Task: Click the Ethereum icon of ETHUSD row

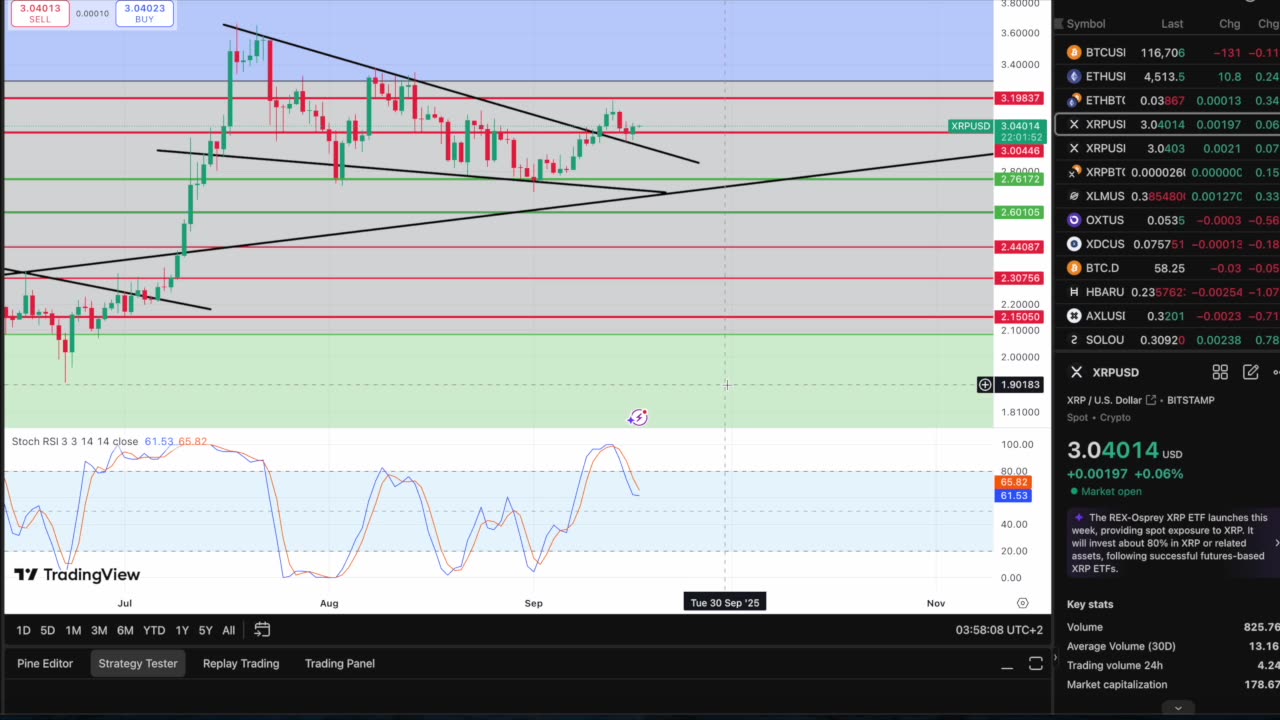Action: pos(1074,76)
